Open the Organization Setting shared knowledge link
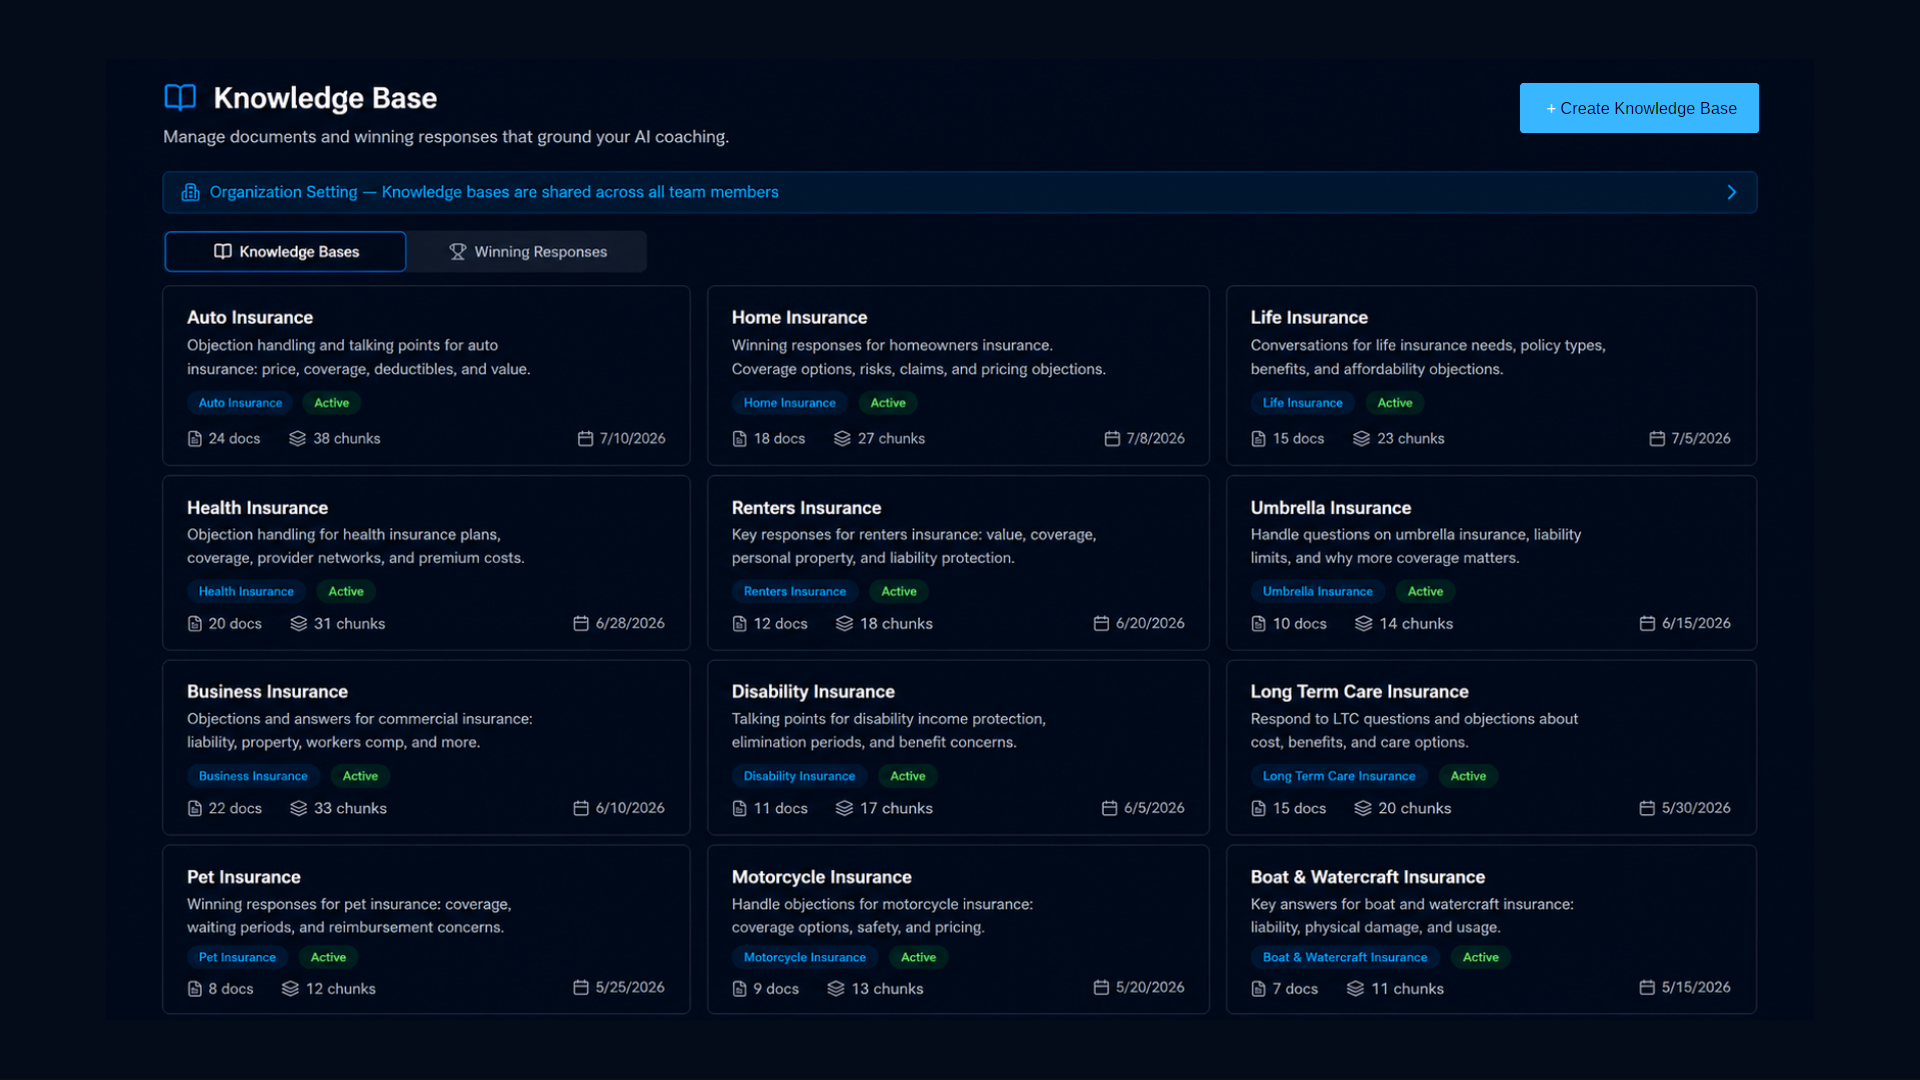The width and height of the screenshot is (1920, 1080). (494, 192)
